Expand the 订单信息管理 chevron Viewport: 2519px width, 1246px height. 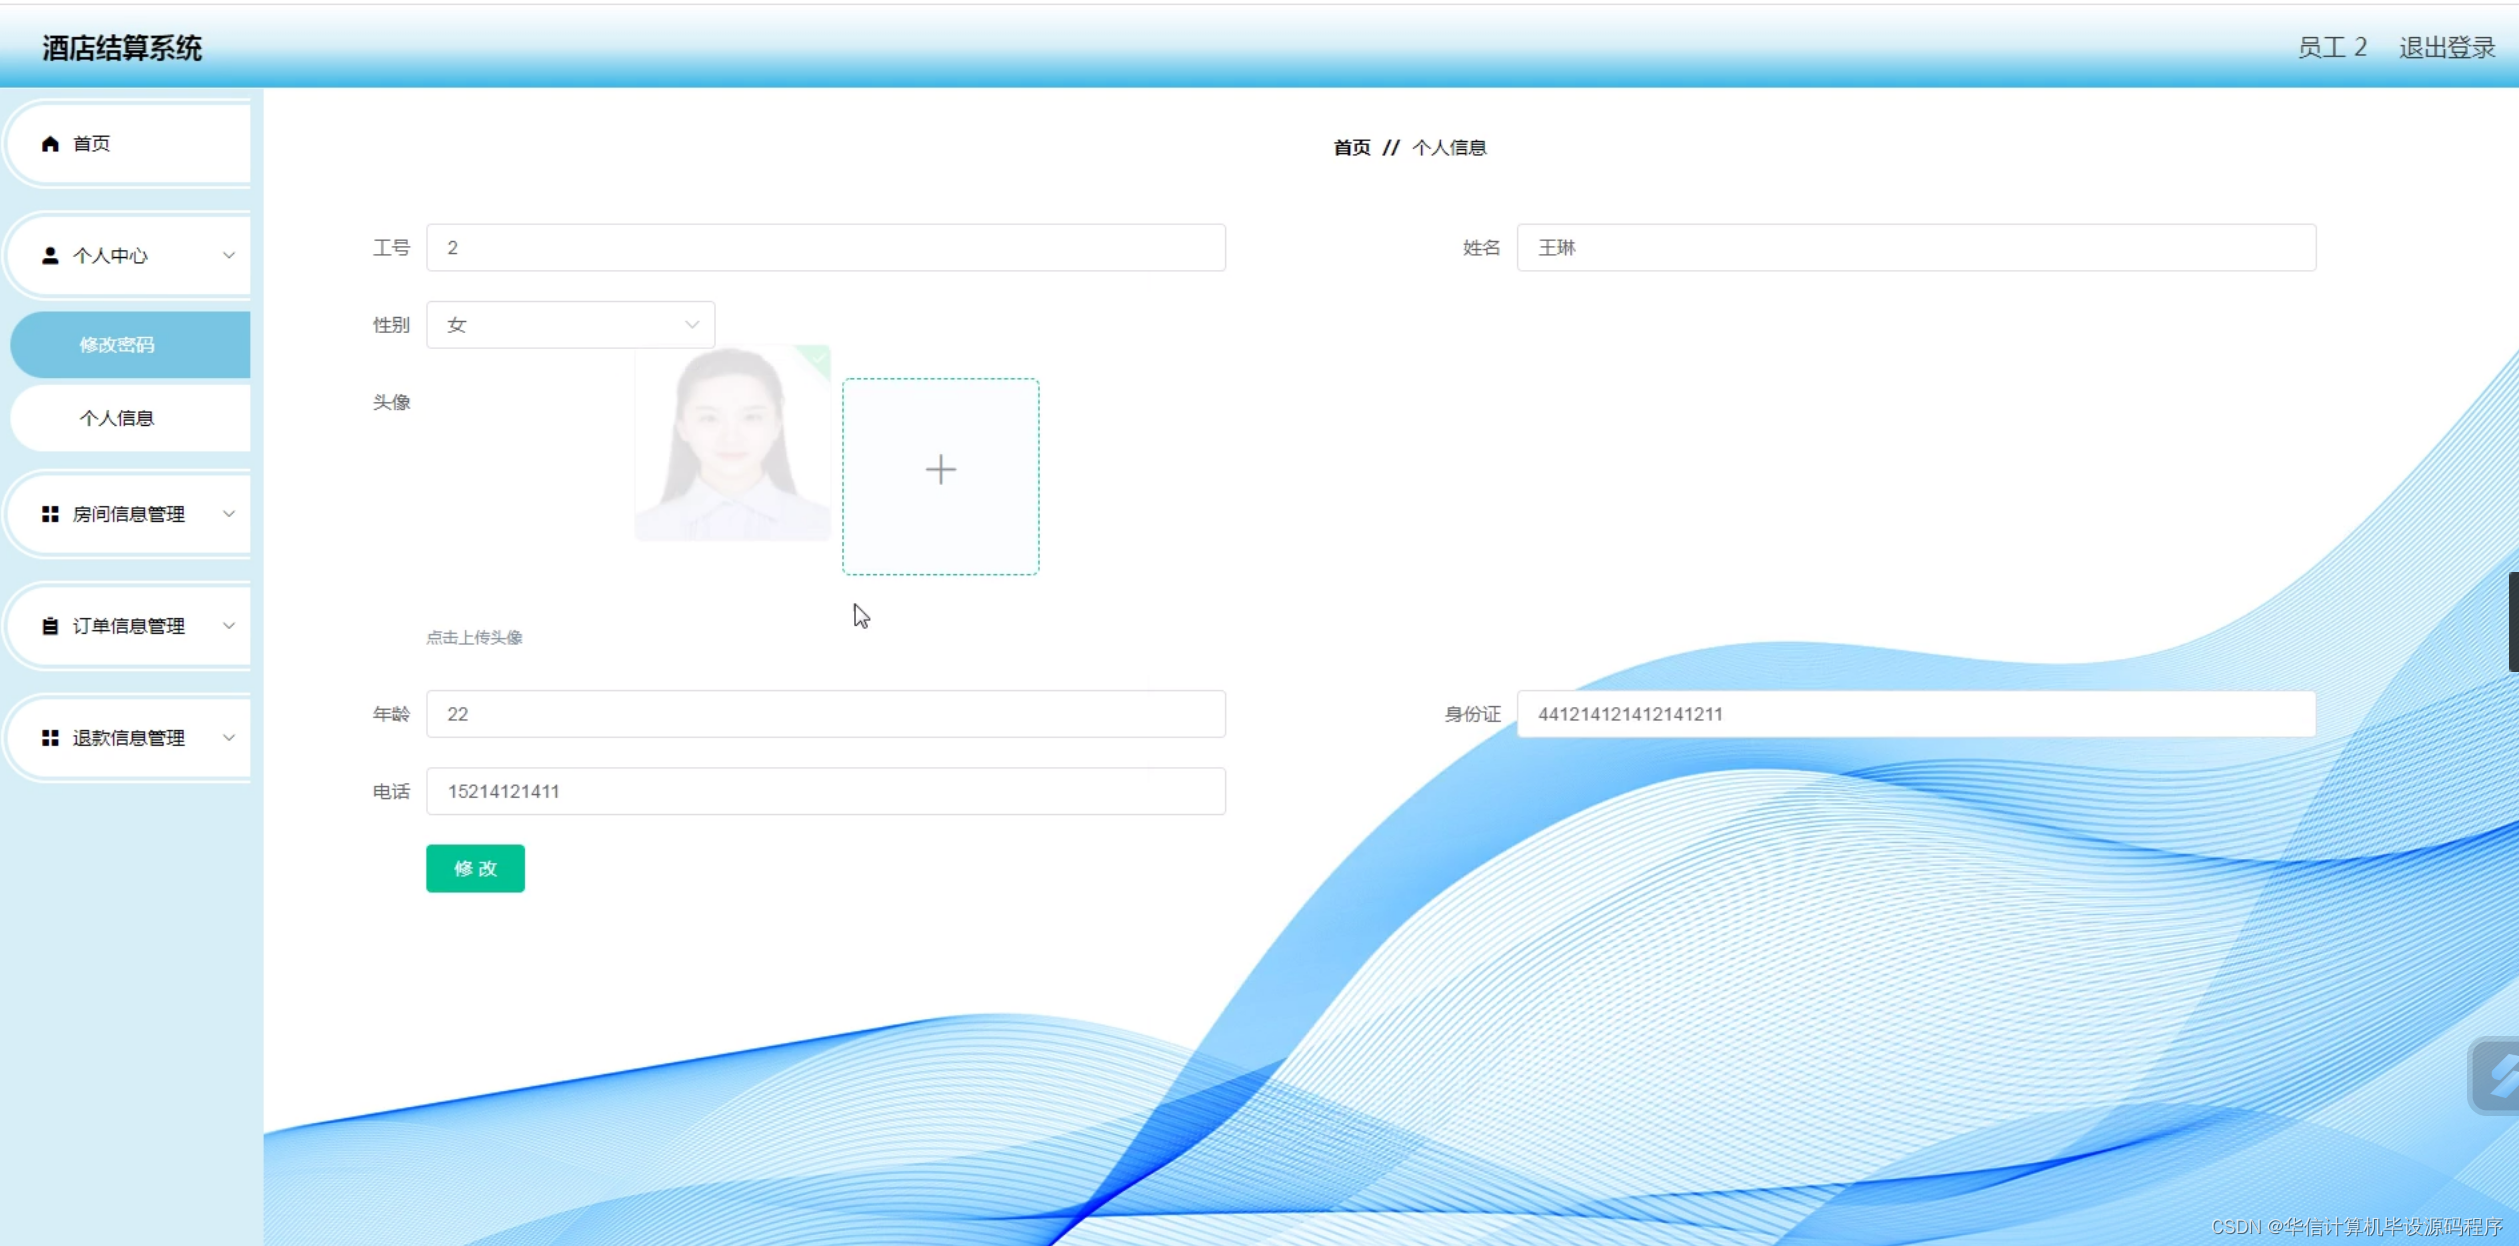tap(229, 626)
